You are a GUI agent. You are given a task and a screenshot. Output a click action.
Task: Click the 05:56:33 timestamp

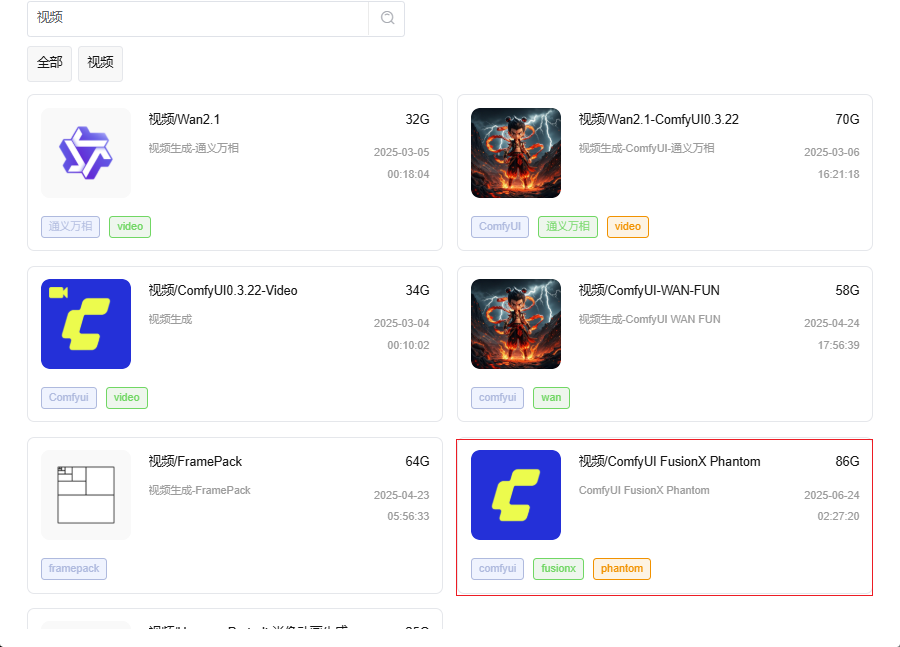tap(408, 516)
